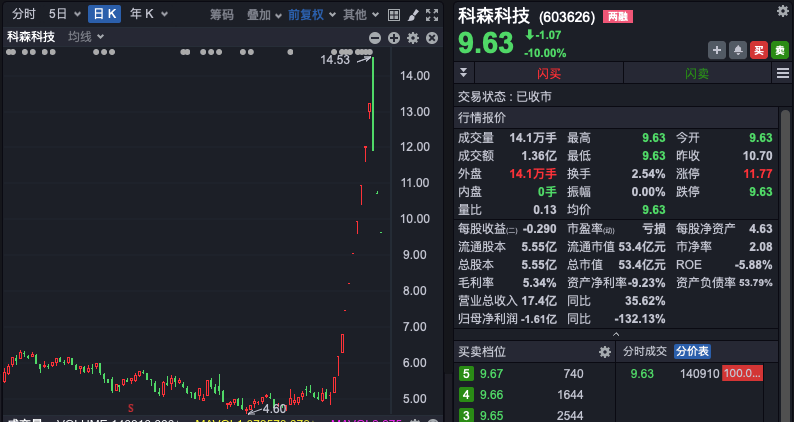Click the red 闪买 quick buy button

tap(549, 73)
